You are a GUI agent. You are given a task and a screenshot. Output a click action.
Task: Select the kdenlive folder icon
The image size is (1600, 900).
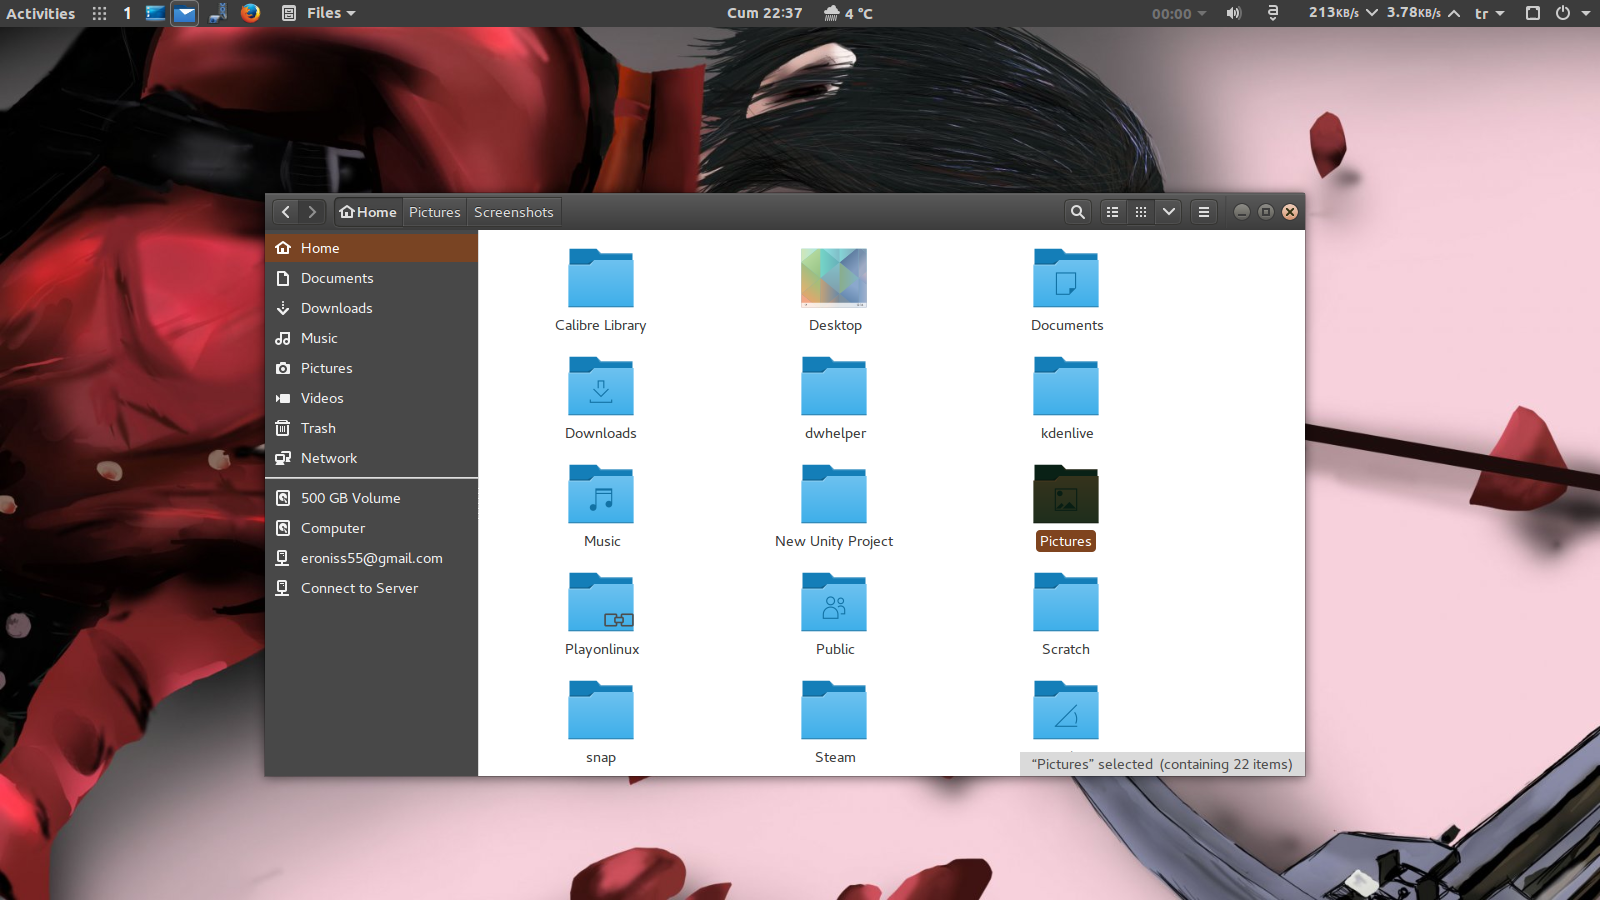[x=1066, y=386]
